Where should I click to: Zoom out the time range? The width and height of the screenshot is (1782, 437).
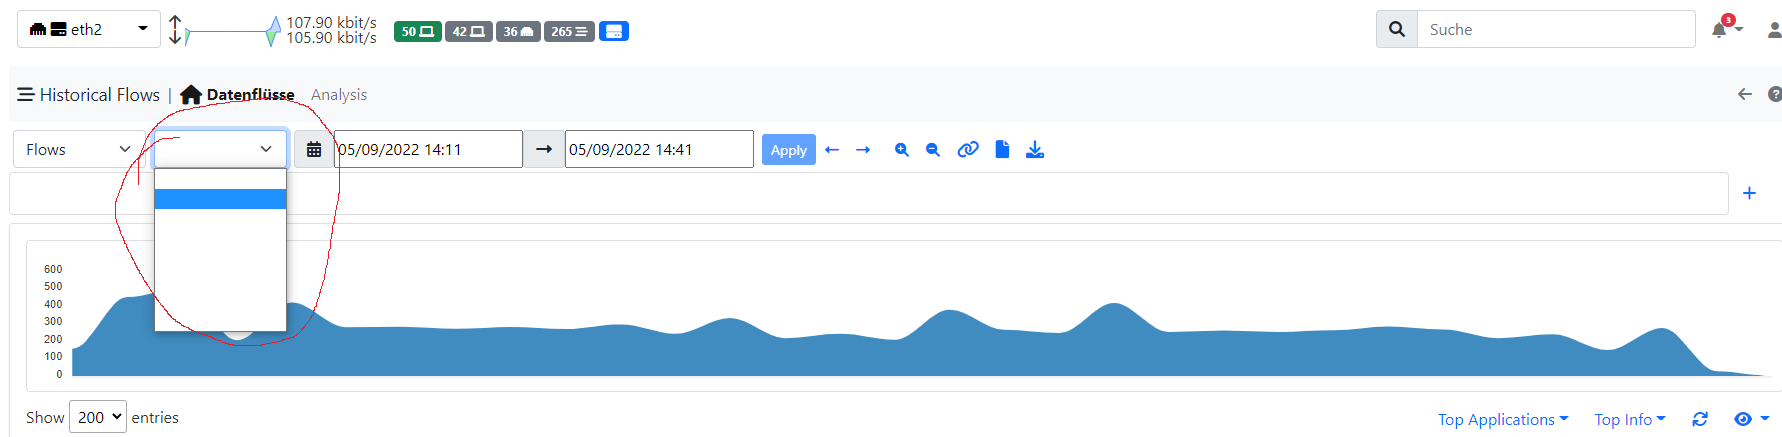[x=933, y=149]
